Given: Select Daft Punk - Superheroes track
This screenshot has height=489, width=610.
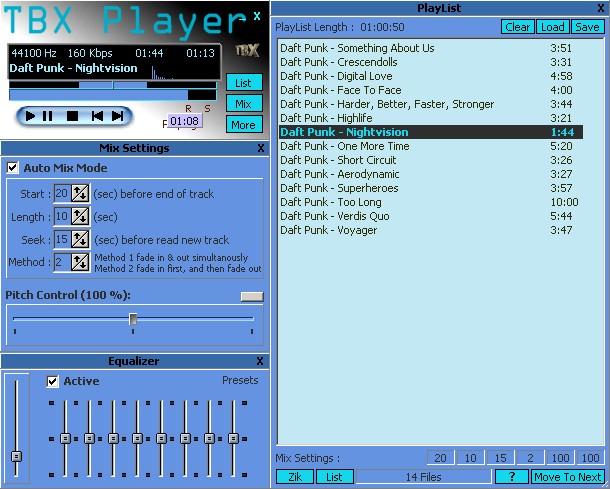Looking at the screenshot, I should 431,188.
